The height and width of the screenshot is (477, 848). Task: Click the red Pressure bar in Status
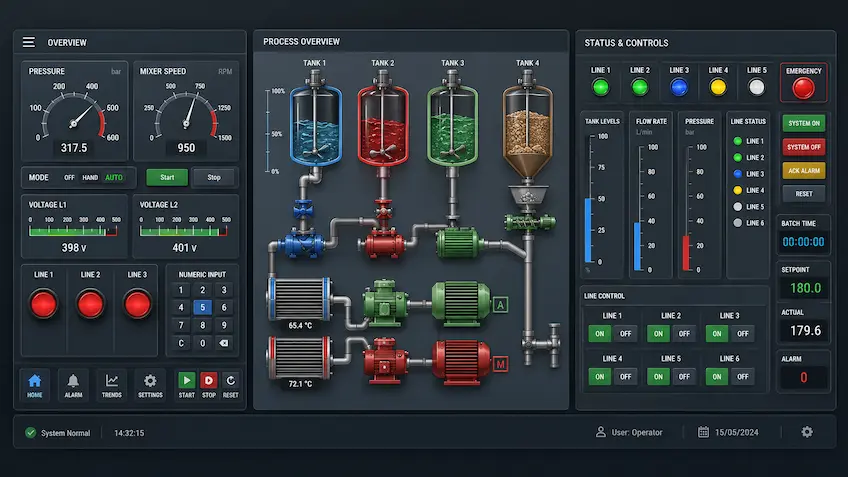point(686,253)
